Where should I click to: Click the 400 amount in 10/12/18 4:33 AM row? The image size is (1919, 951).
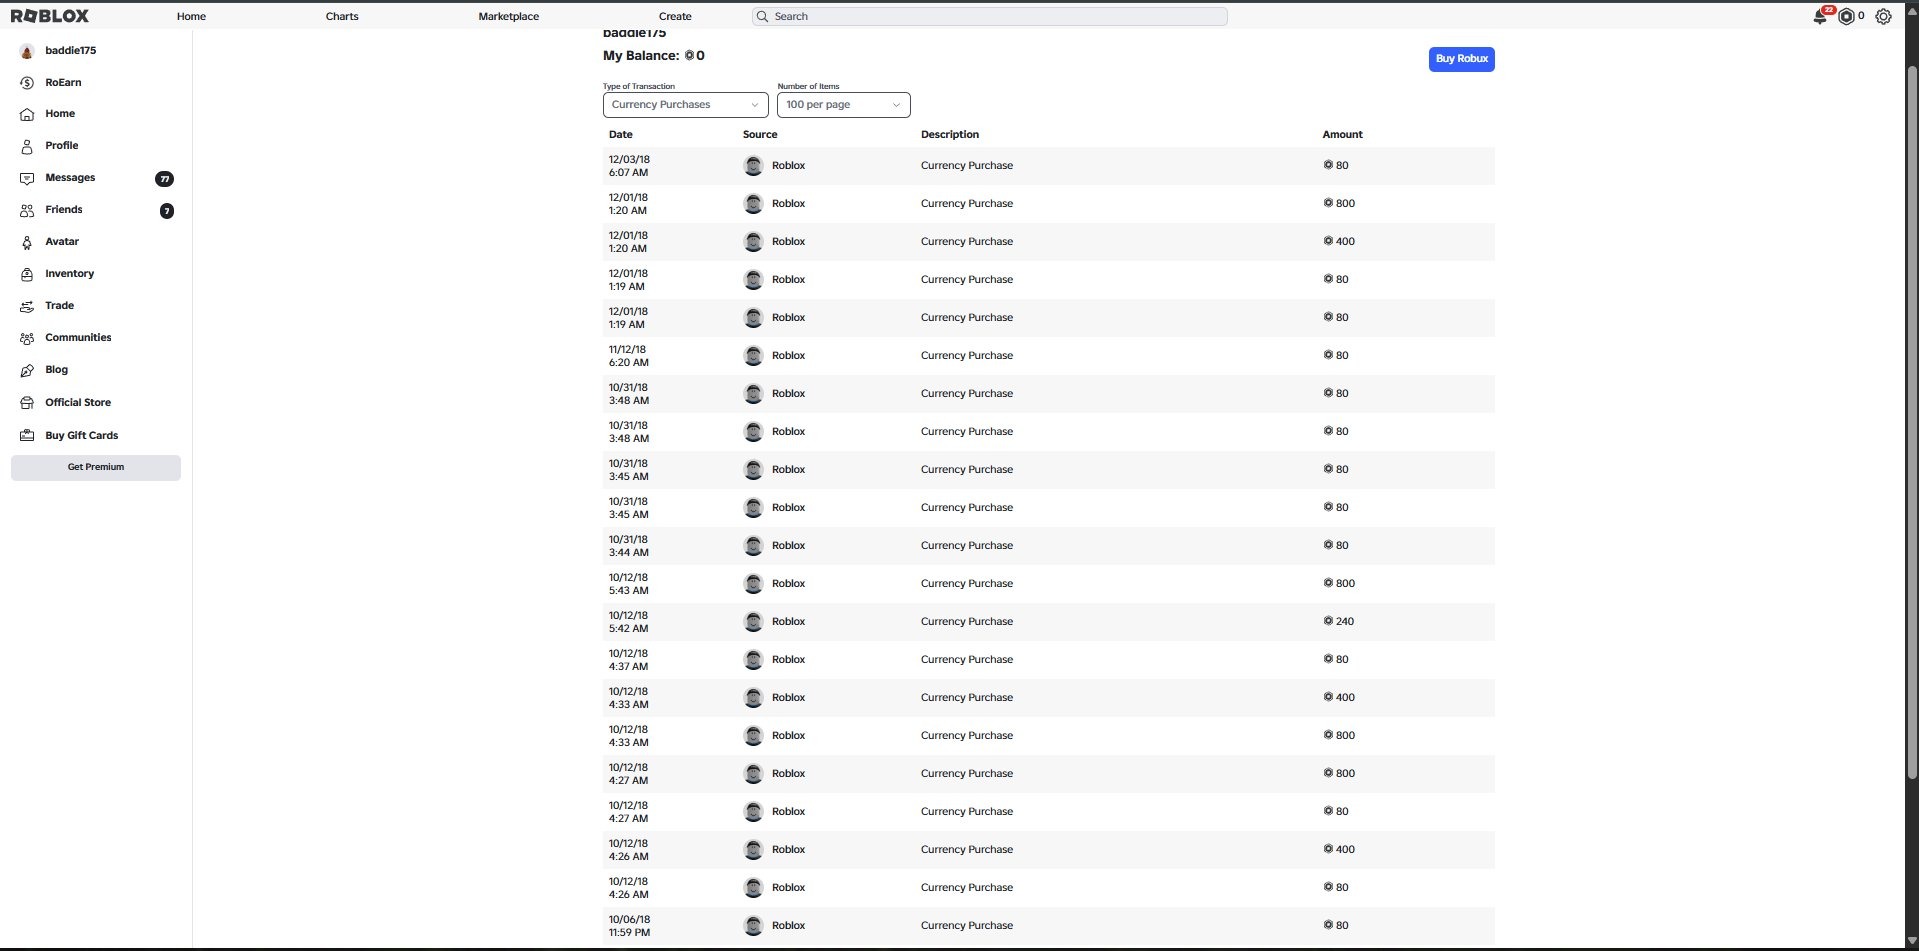point(1339,698)
